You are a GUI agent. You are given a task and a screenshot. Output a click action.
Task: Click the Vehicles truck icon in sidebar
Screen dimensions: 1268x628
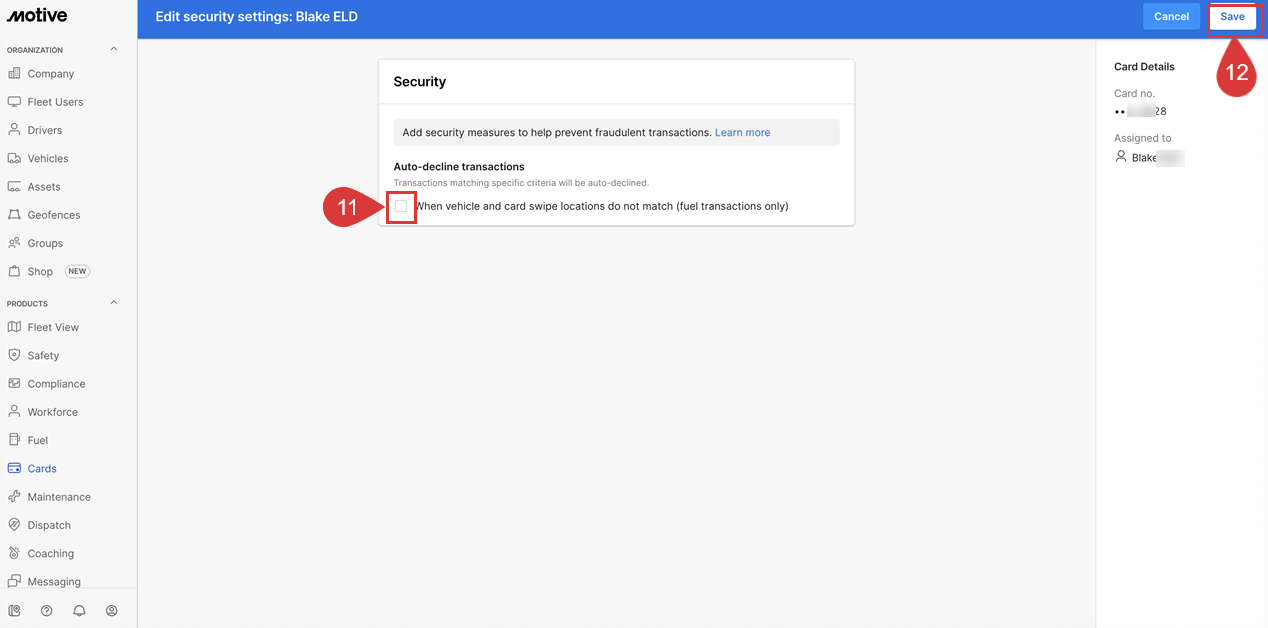14,158
